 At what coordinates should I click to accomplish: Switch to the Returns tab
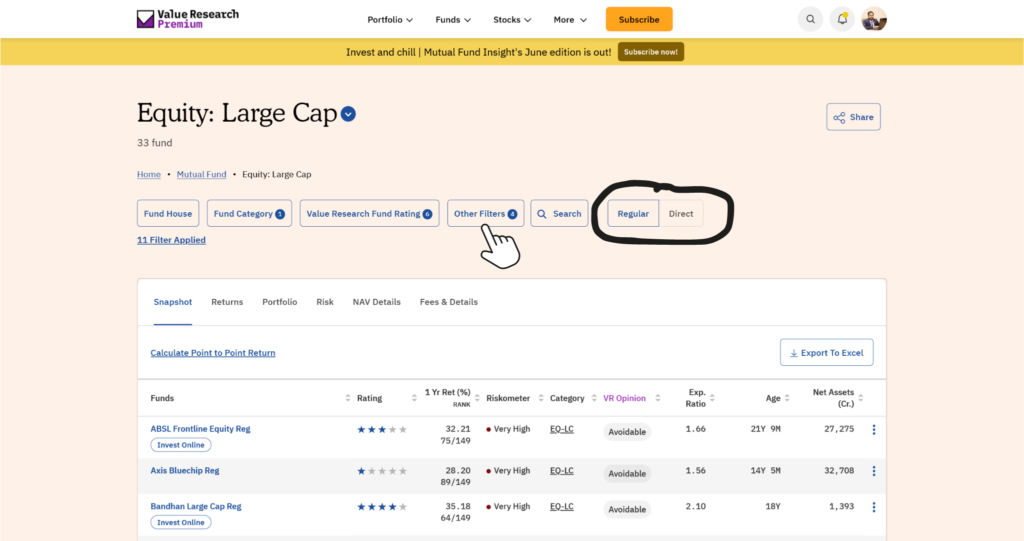coord(227,302)
